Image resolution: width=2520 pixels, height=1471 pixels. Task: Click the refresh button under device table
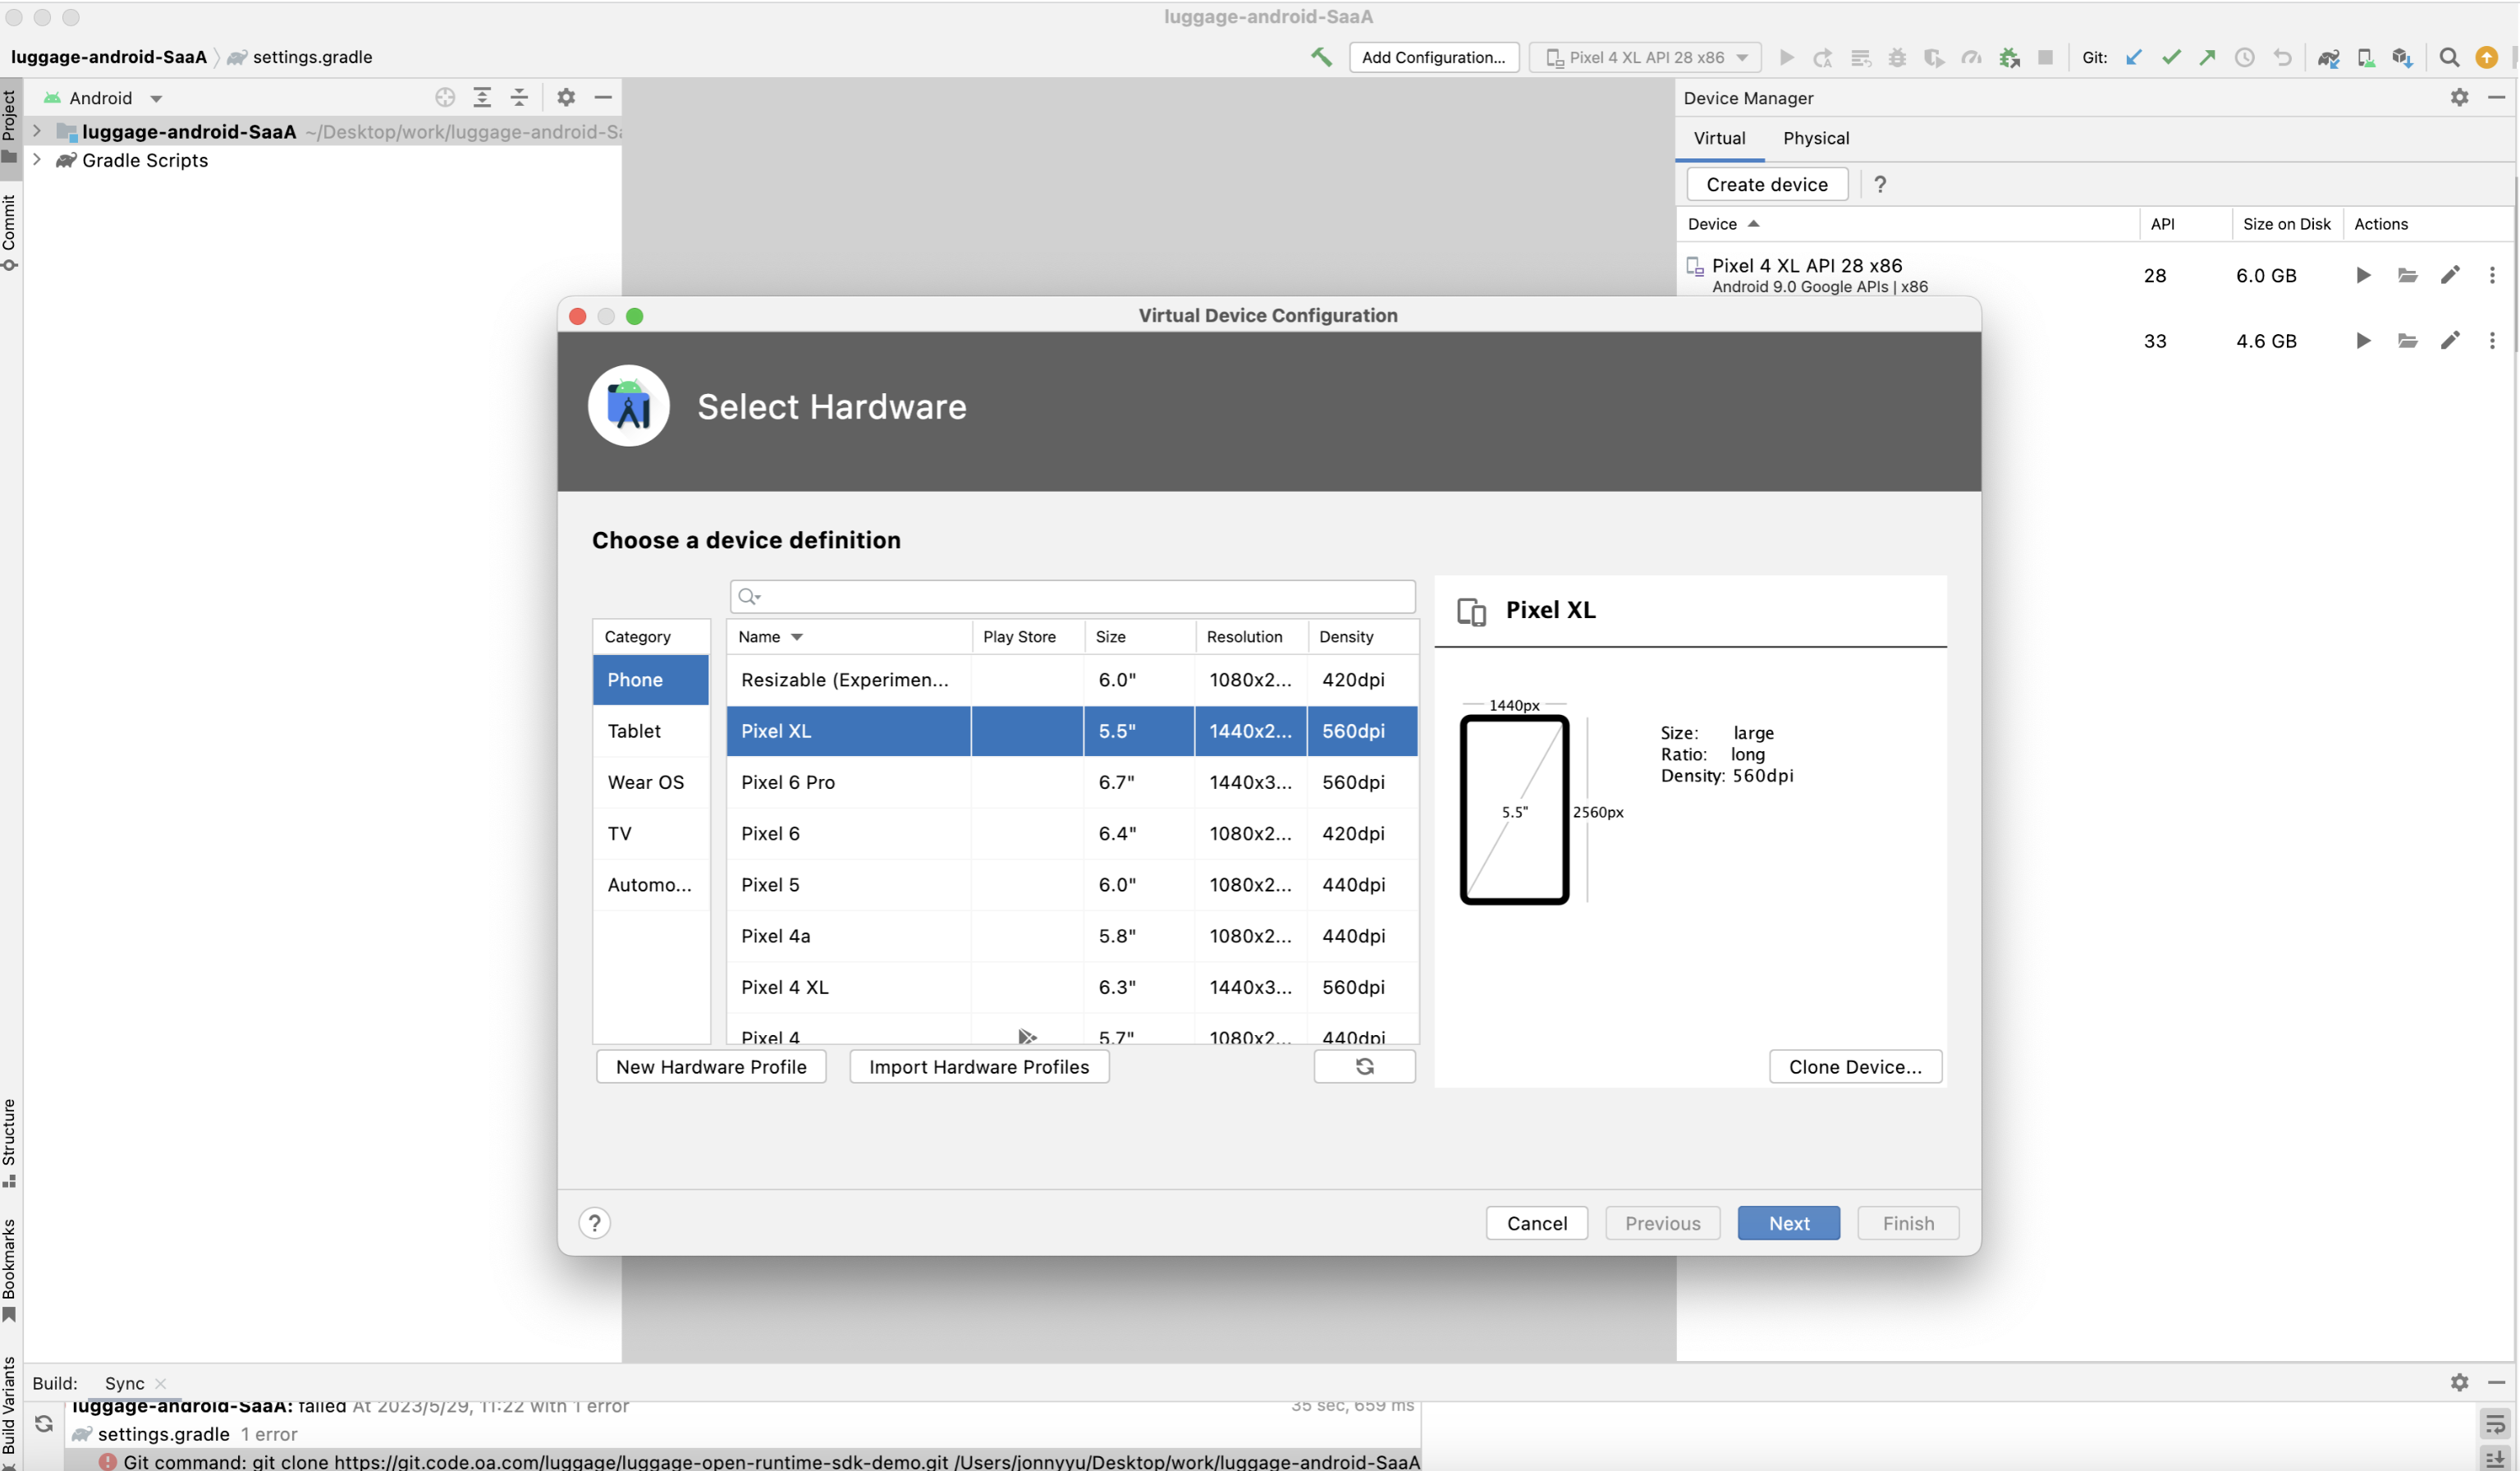[1364, 1067]
